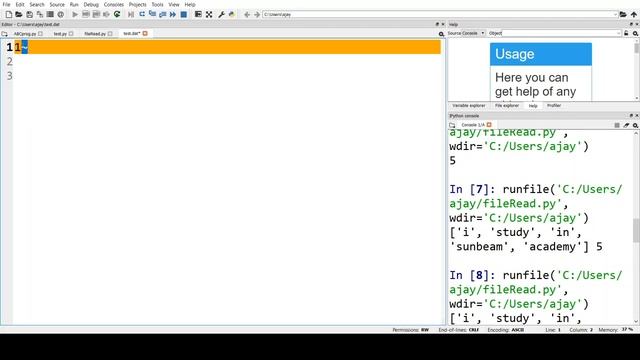Switch to the test.py editor tab
Screen dimensions: 640x360
pos(60,34)
